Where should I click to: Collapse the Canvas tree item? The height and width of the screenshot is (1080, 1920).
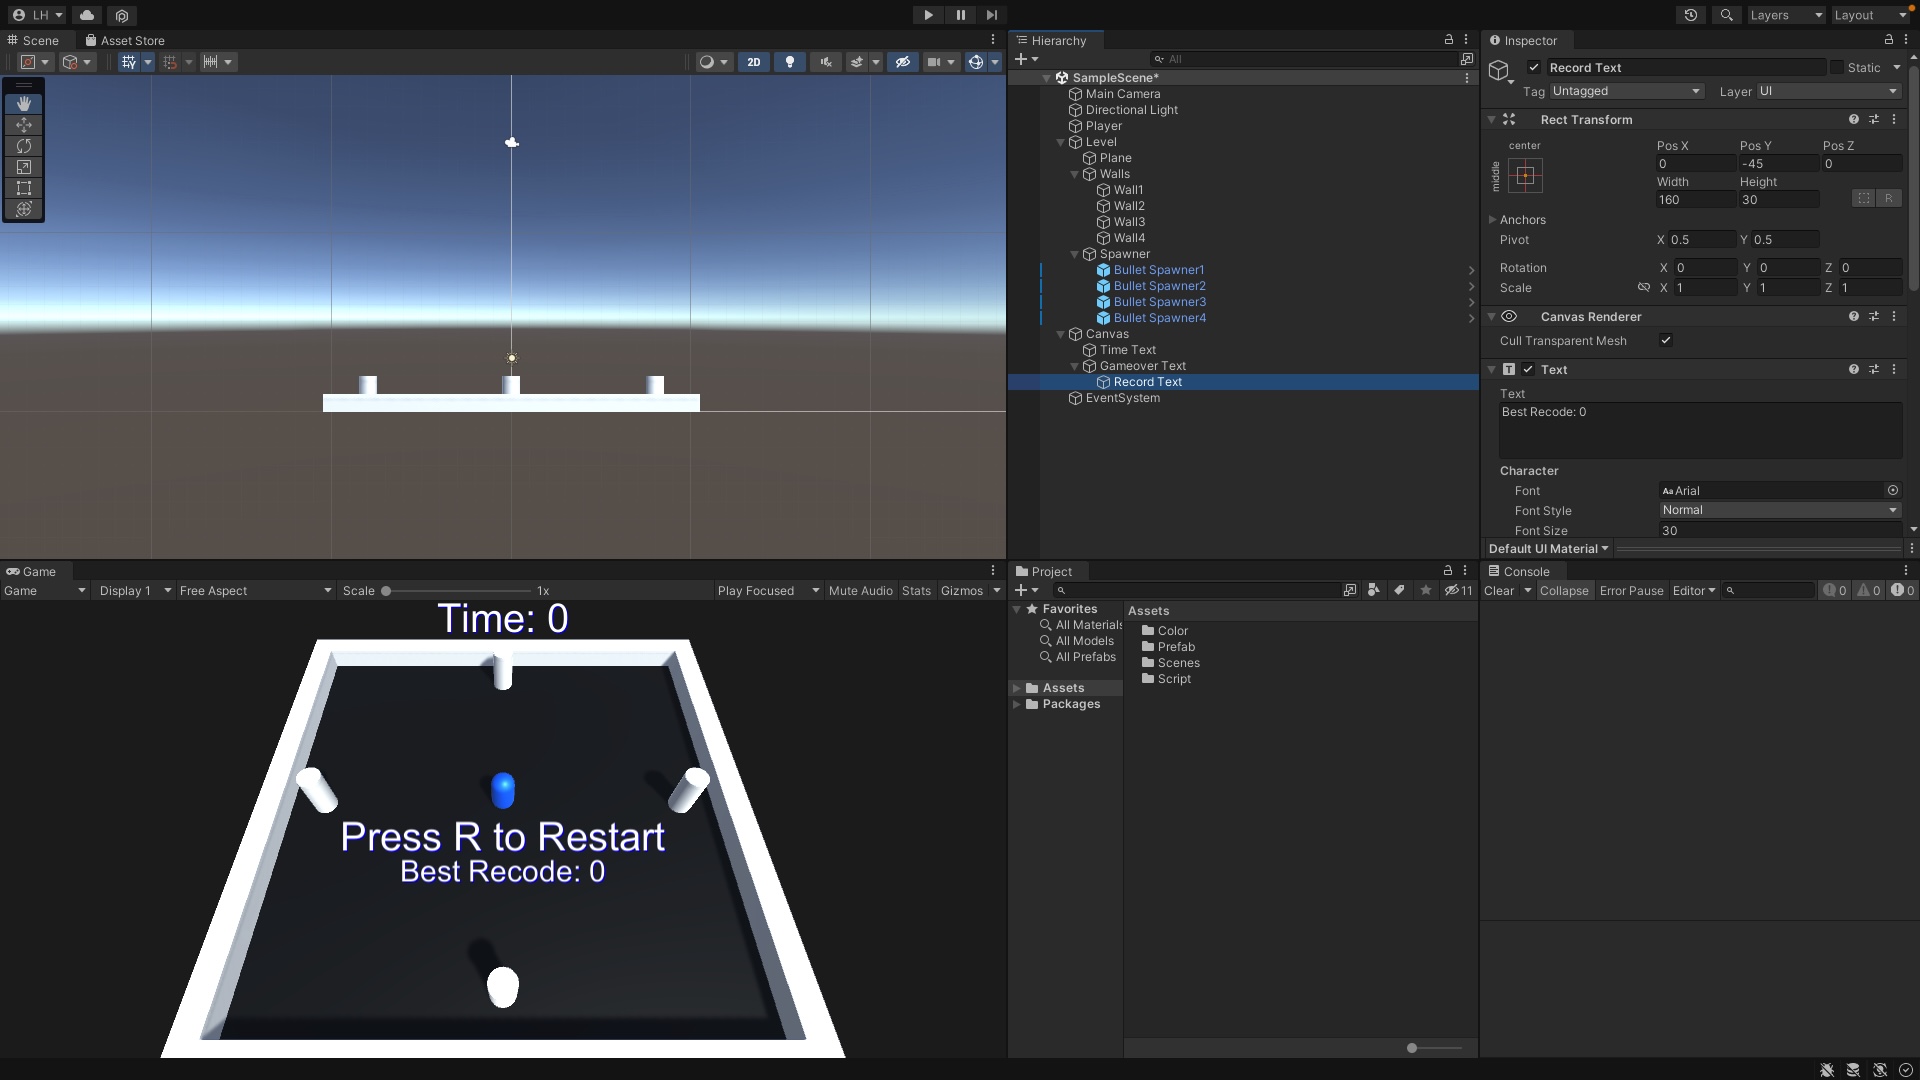pyautogui.click(x=1061, y=334)
